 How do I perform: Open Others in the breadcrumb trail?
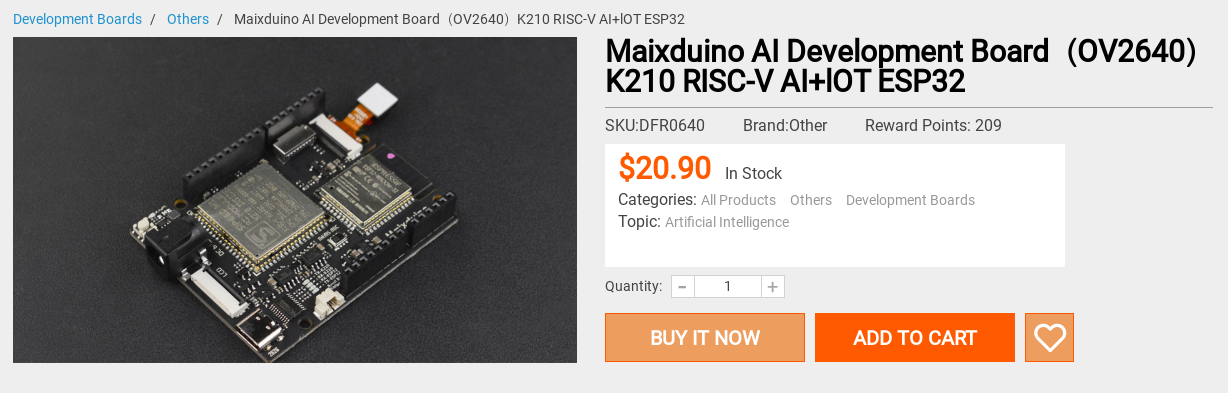coord(188,19)
